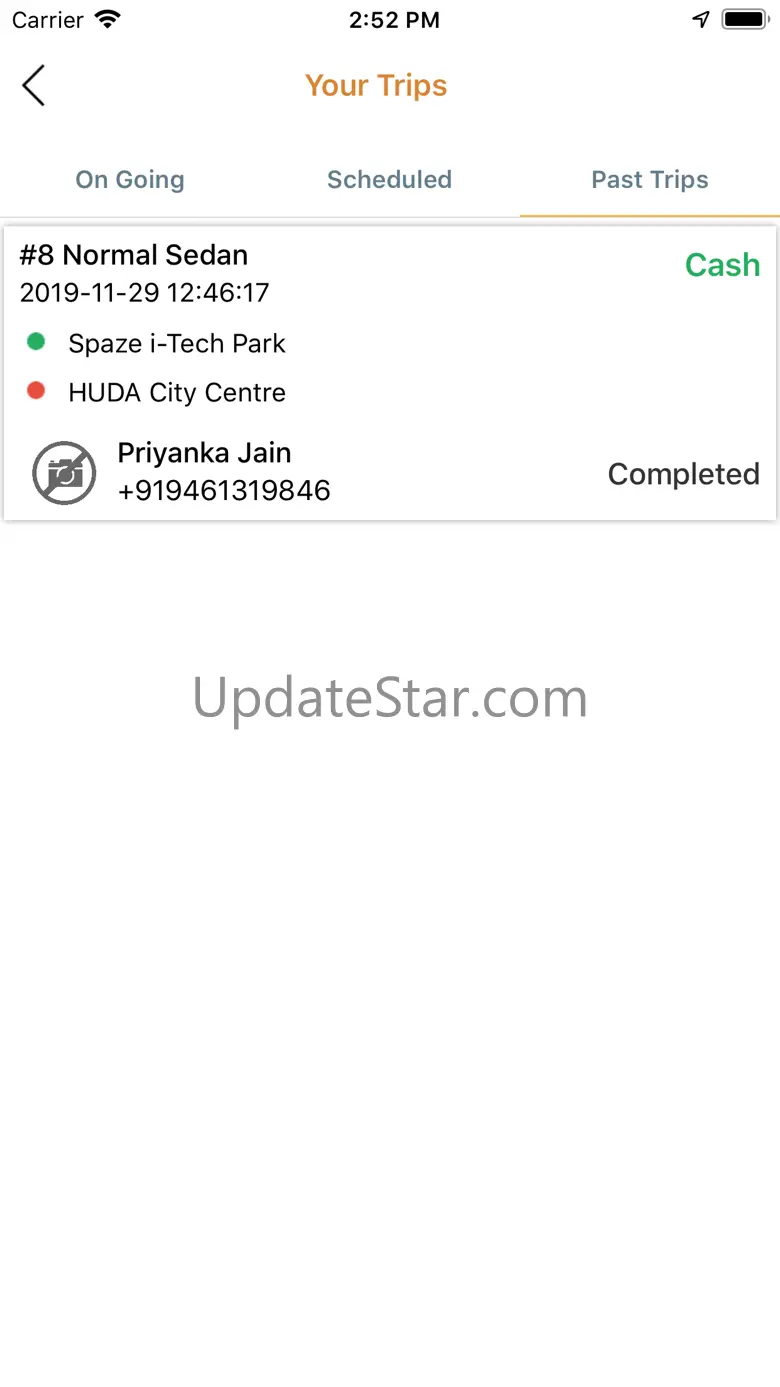This screenshot has height=1387, width=780.
Task: Tap trip date 2019-11-29 12:46:17
Action: click(145, 293)
